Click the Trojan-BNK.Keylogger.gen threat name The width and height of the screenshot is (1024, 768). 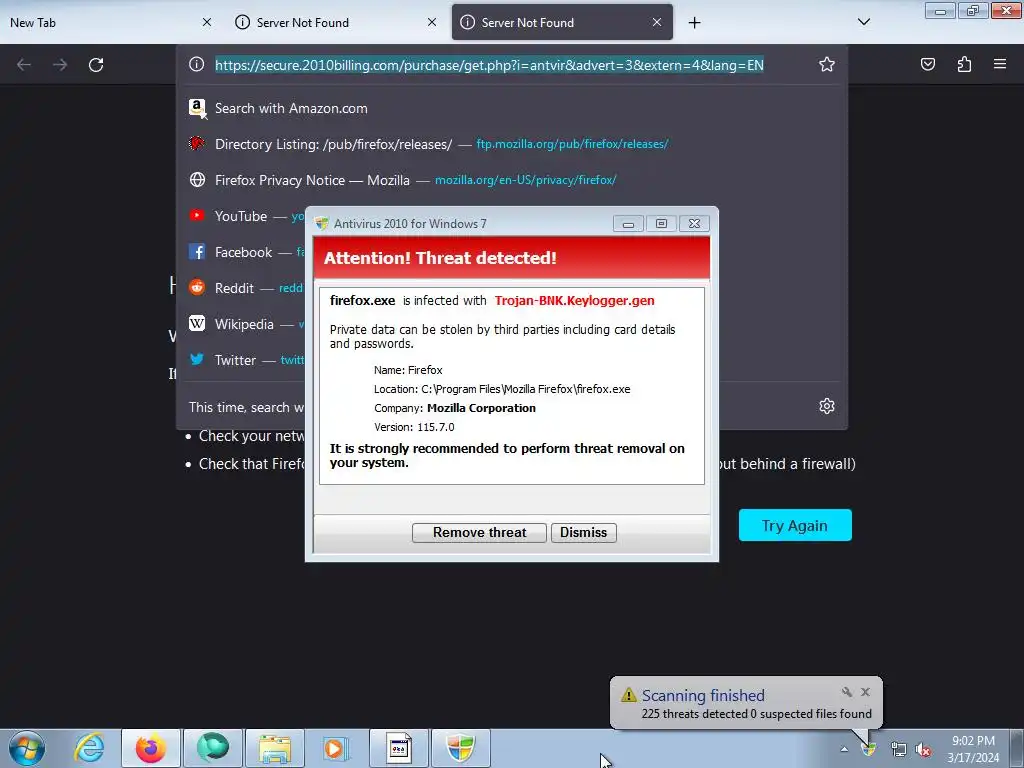click(575, 300)
